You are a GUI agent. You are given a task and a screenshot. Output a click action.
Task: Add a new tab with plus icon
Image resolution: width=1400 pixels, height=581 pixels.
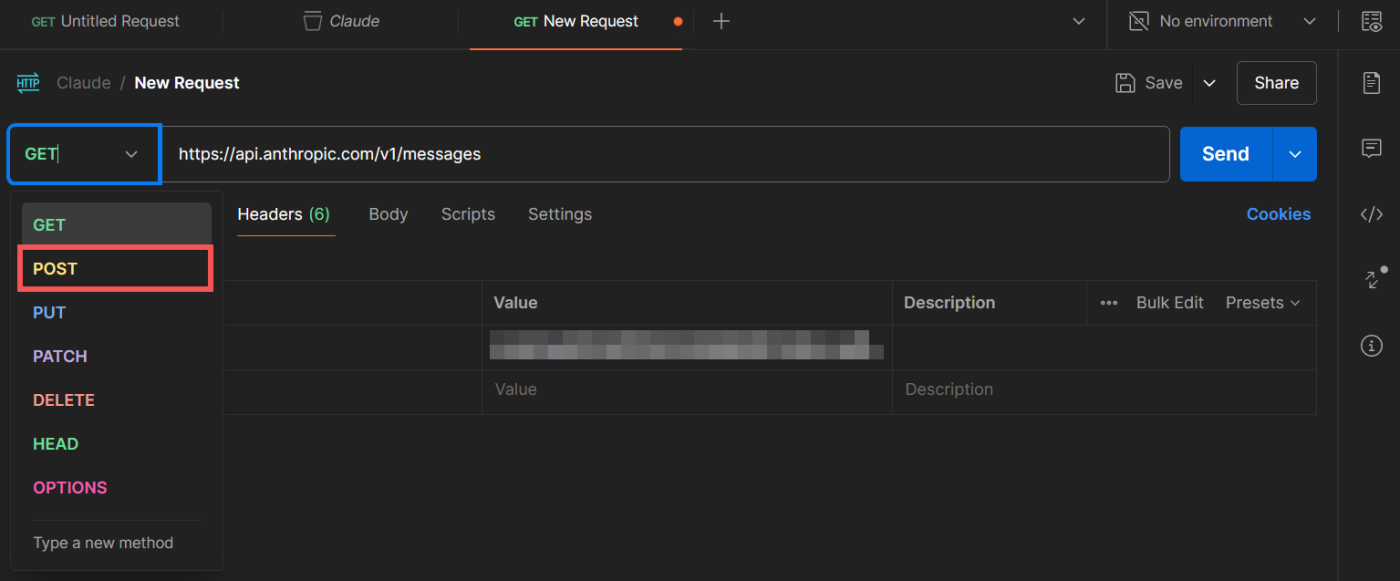pos(721,21)
